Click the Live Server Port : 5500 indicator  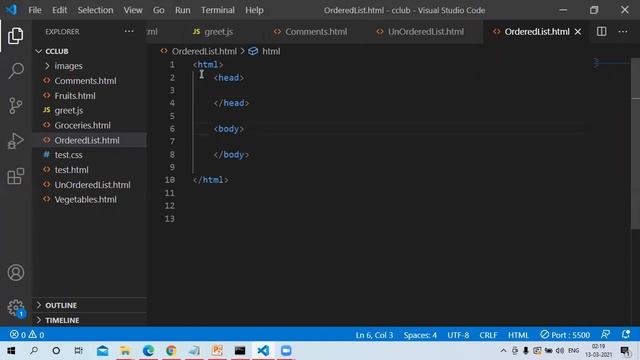tap(565, 335)
